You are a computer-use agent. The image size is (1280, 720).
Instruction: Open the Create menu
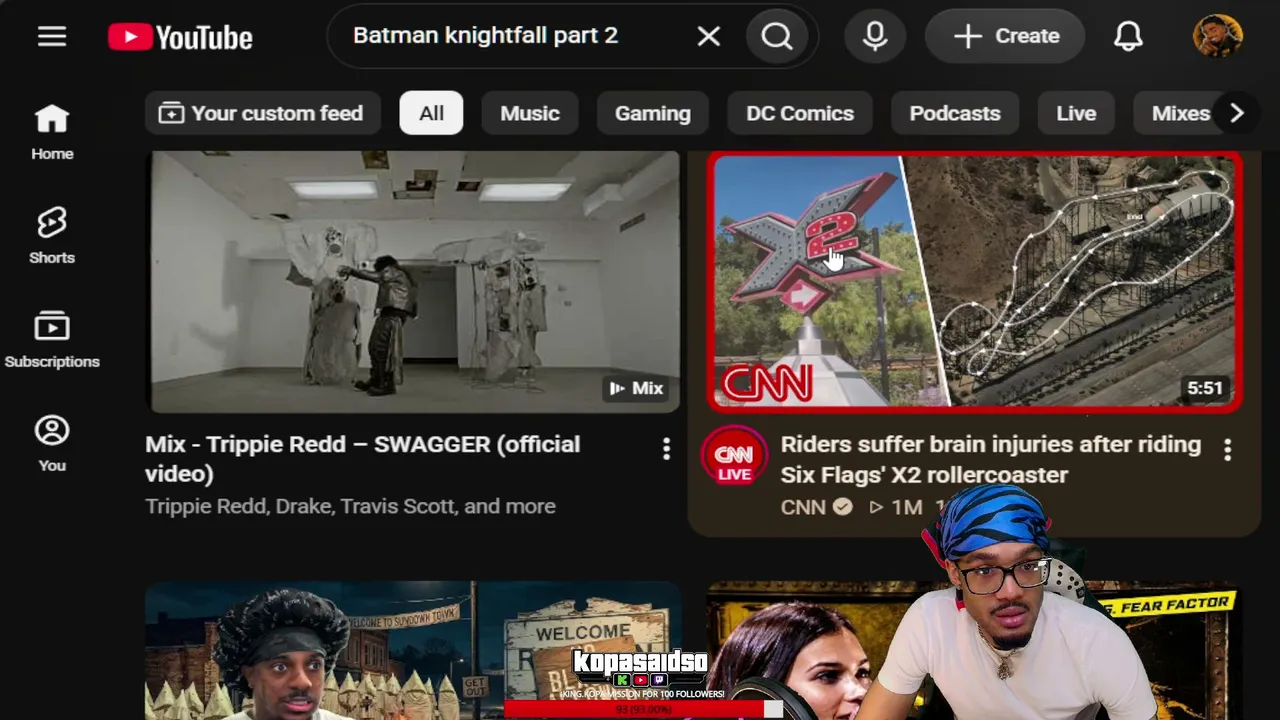tap(1005, 37)
